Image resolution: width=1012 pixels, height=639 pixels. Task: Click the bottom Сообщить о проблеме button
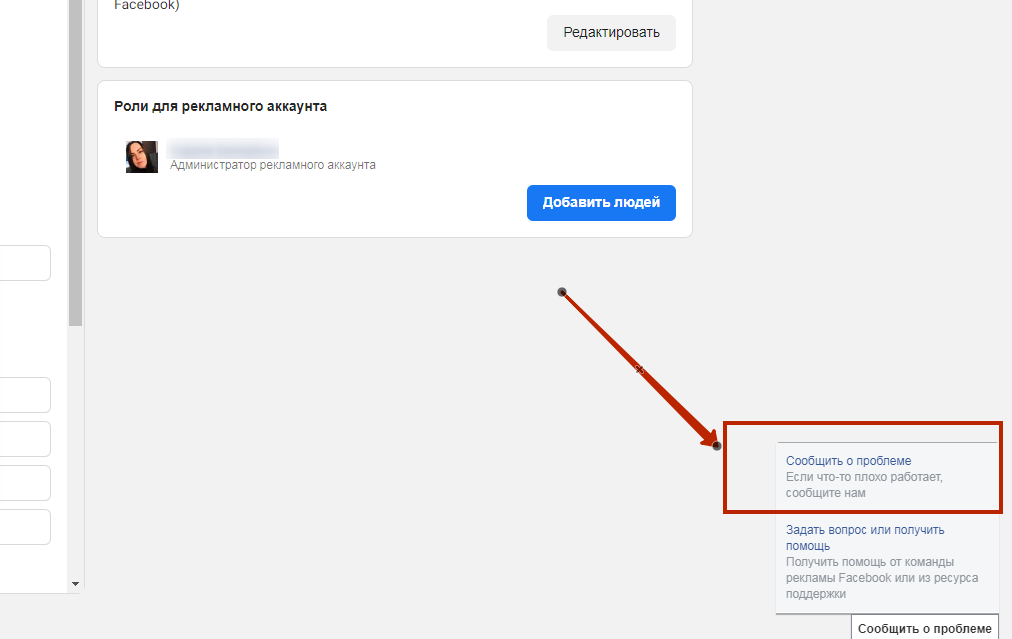pos(924,628)
